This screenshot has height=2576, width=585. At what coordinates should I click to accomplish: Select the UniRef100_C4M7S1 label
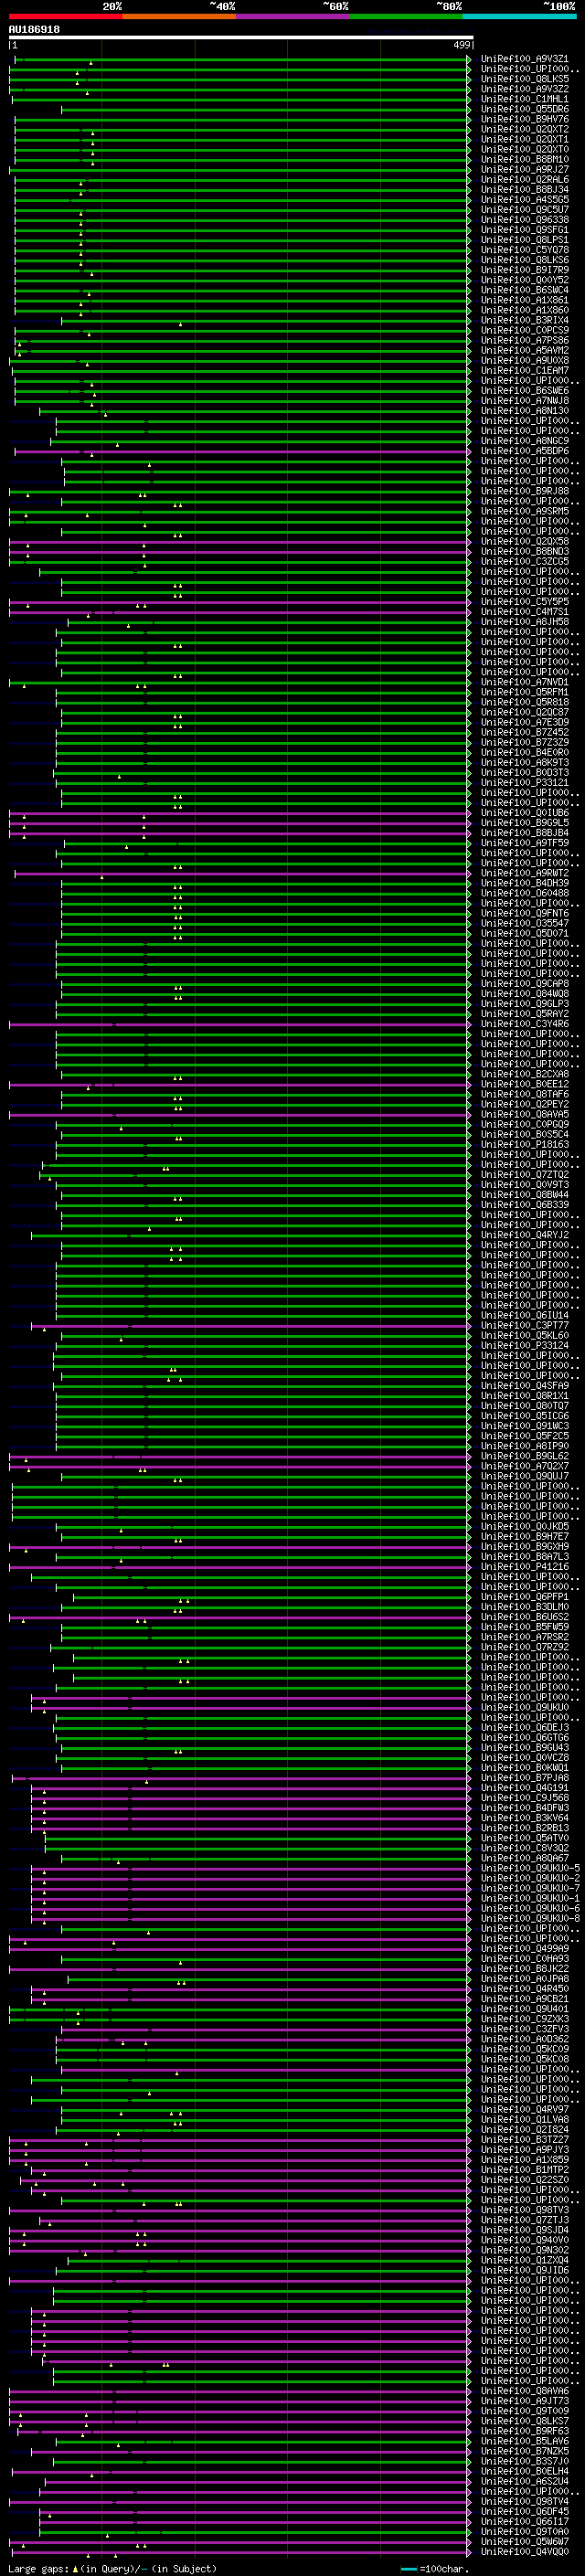525,612
